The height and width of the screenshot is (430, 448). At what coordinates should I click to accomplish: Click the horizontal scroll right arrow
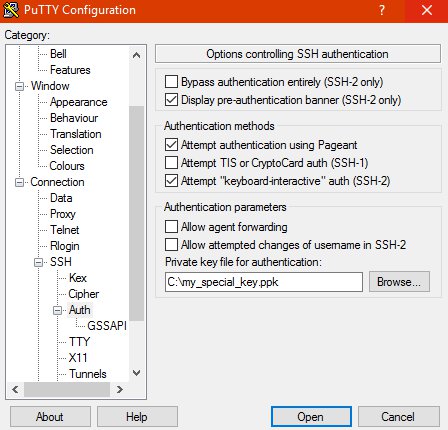pyautogui.click(x=120, y=389)
